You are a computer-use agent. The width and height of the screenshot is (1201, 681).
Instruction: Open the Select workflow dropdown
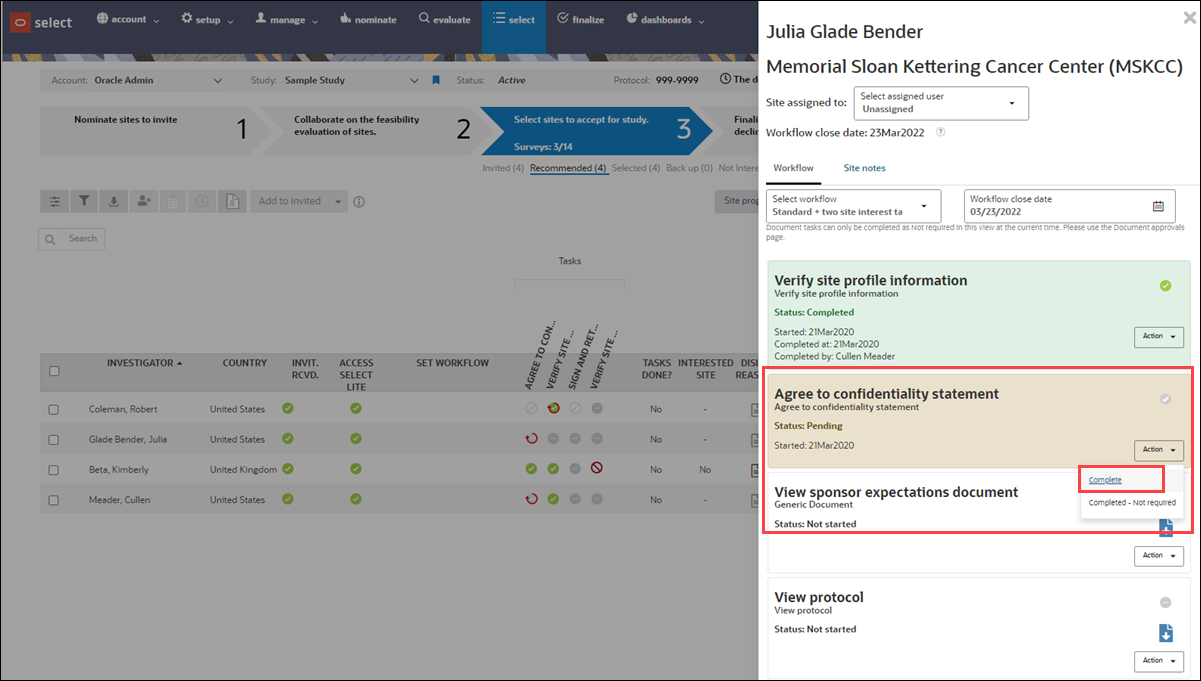pos(854,206)
